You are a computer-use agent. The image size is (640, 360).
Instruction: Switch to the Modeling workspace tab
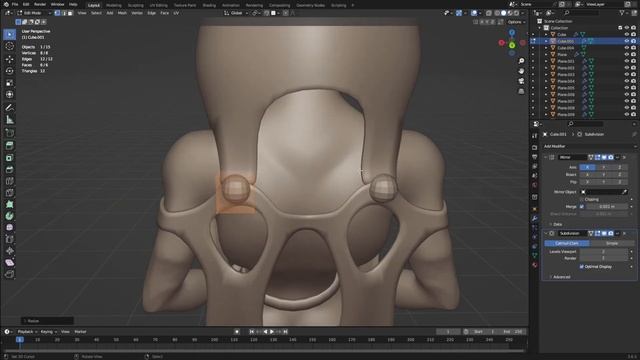pos(113,5)
